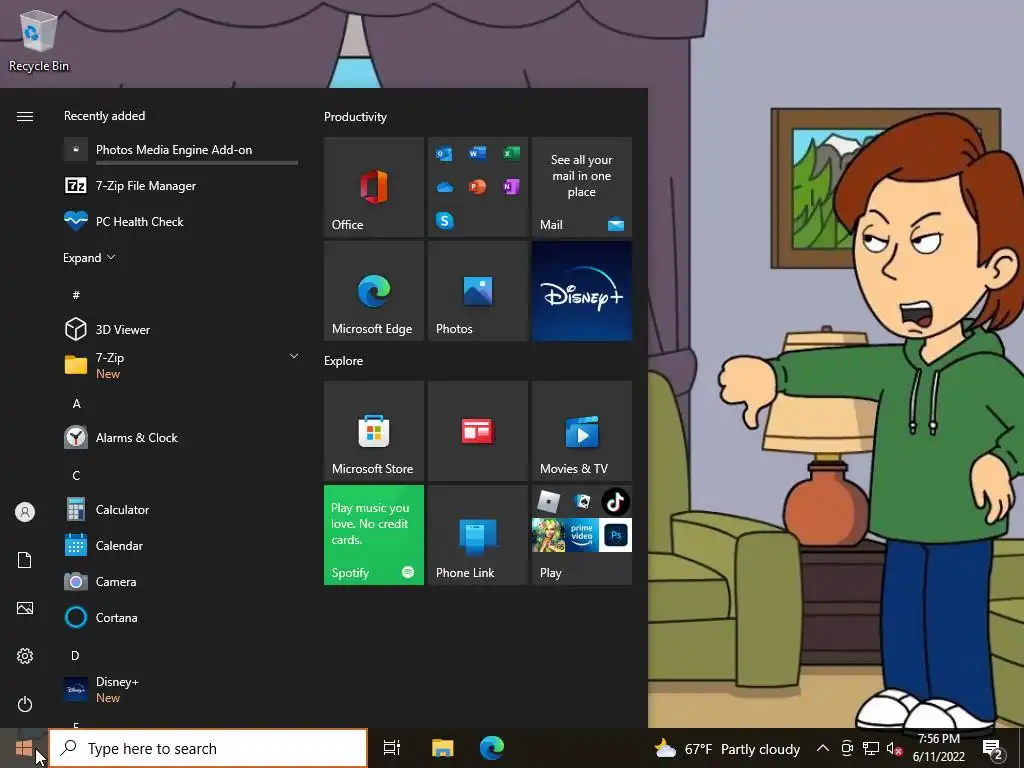Open the Camera app
Viewport: 1024px width, 768px height.
click(180, 581)
